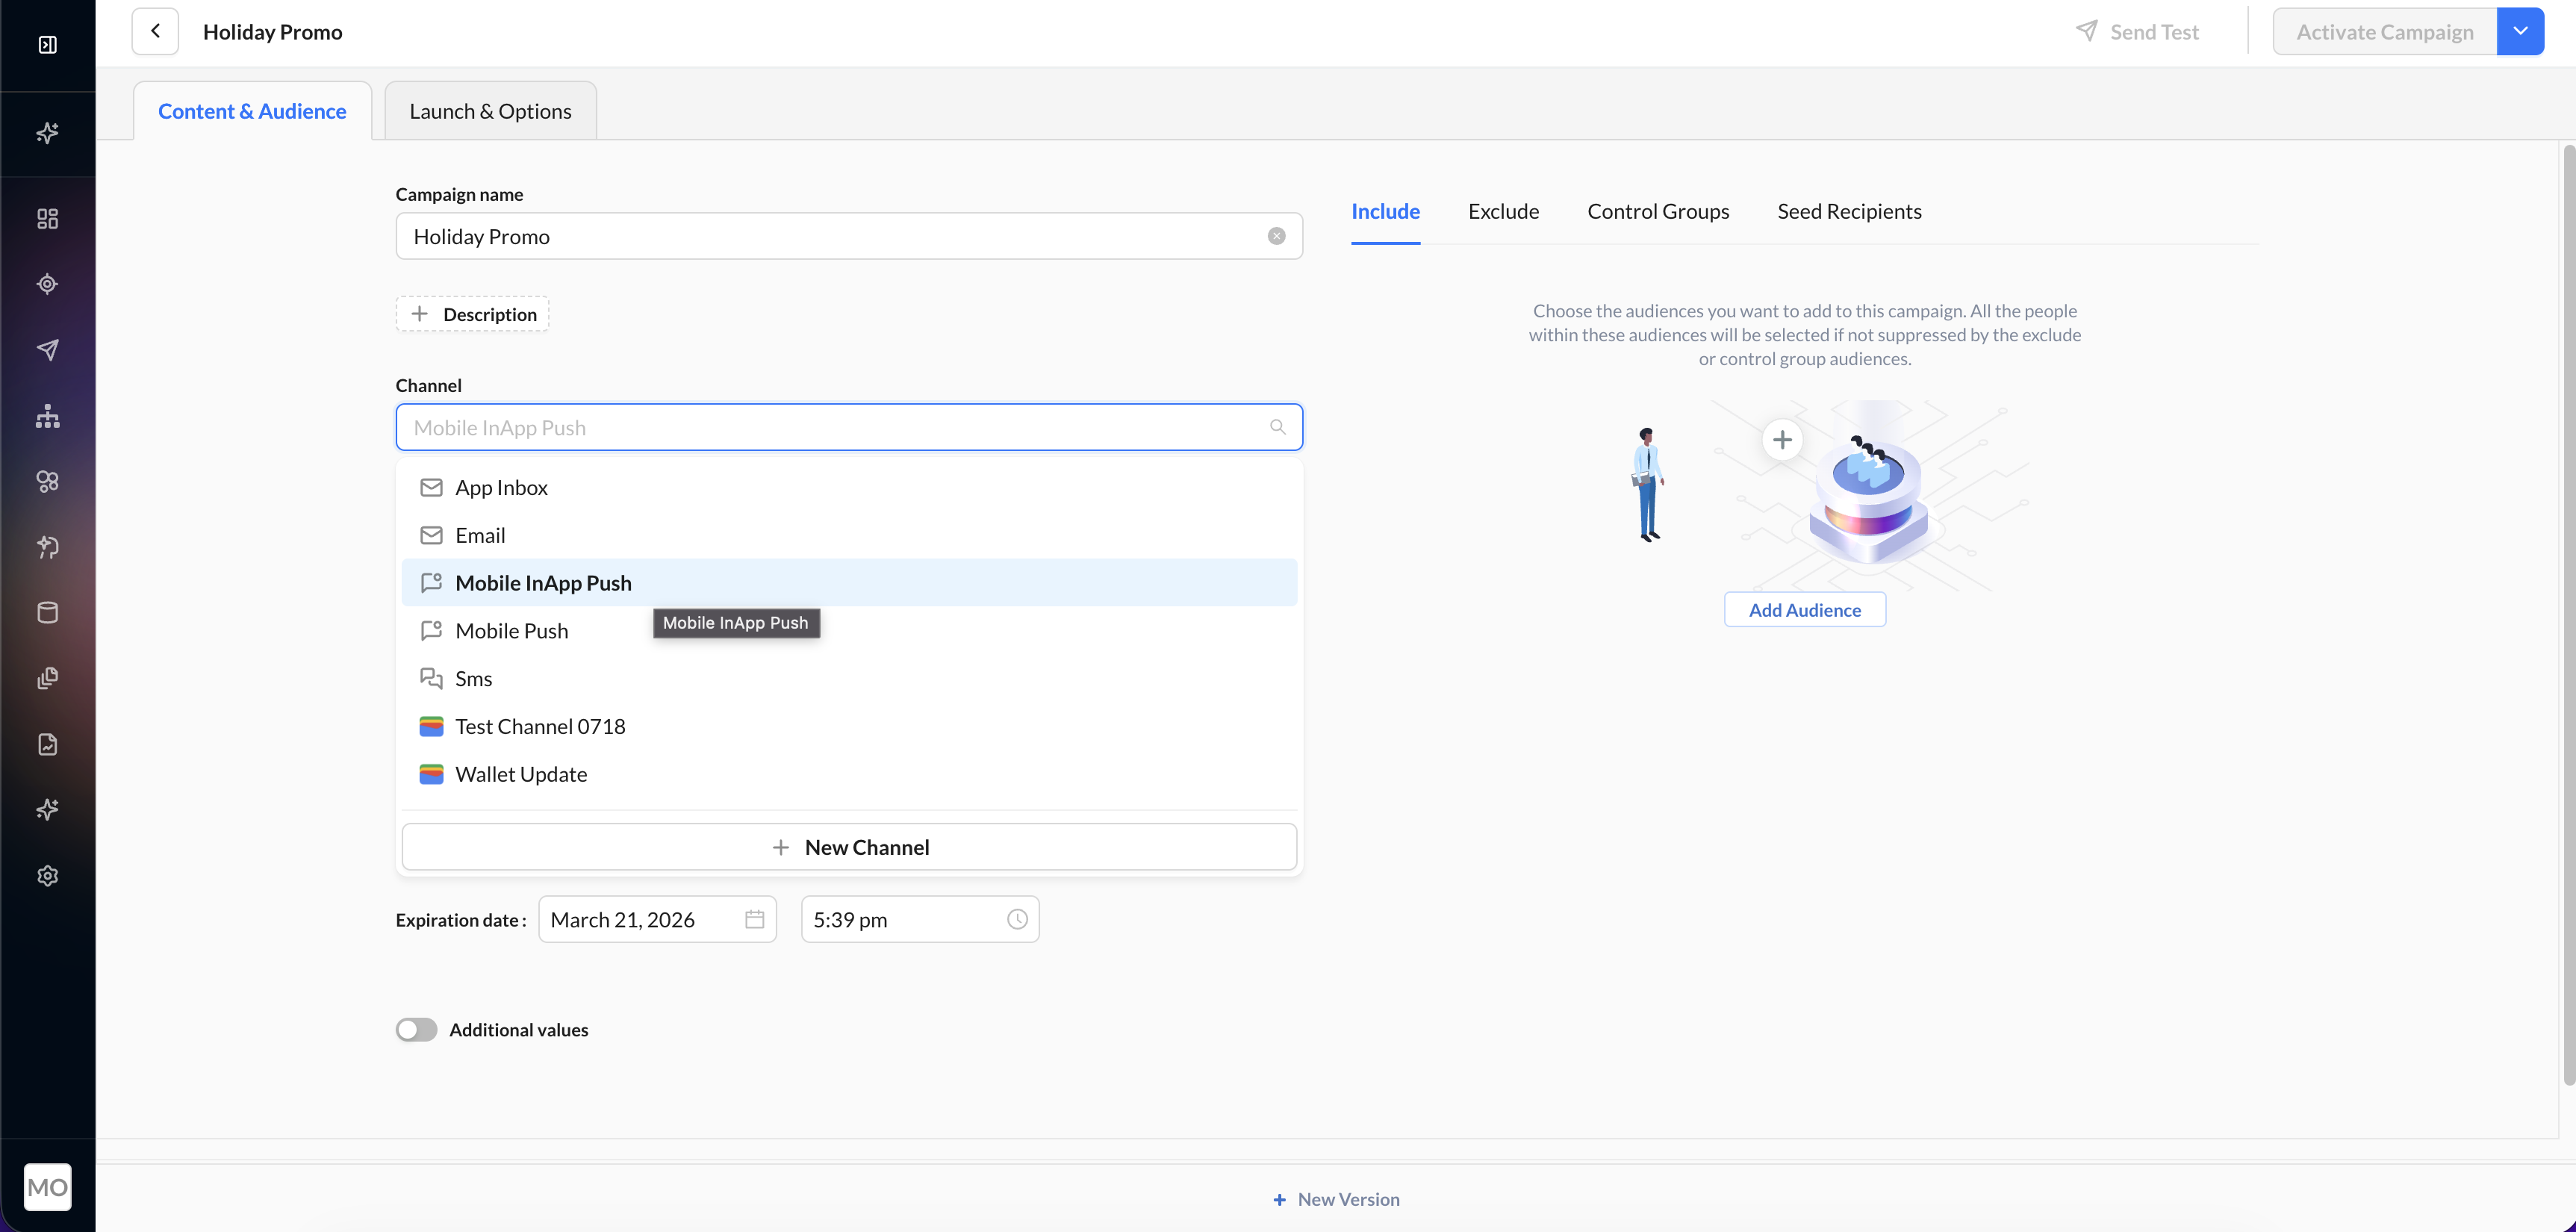The width and height of the screenshot is (2576, 1232).
Task: Open the settings gear in the sidebar
Action: pyautogui.click(x=47, y=876)
